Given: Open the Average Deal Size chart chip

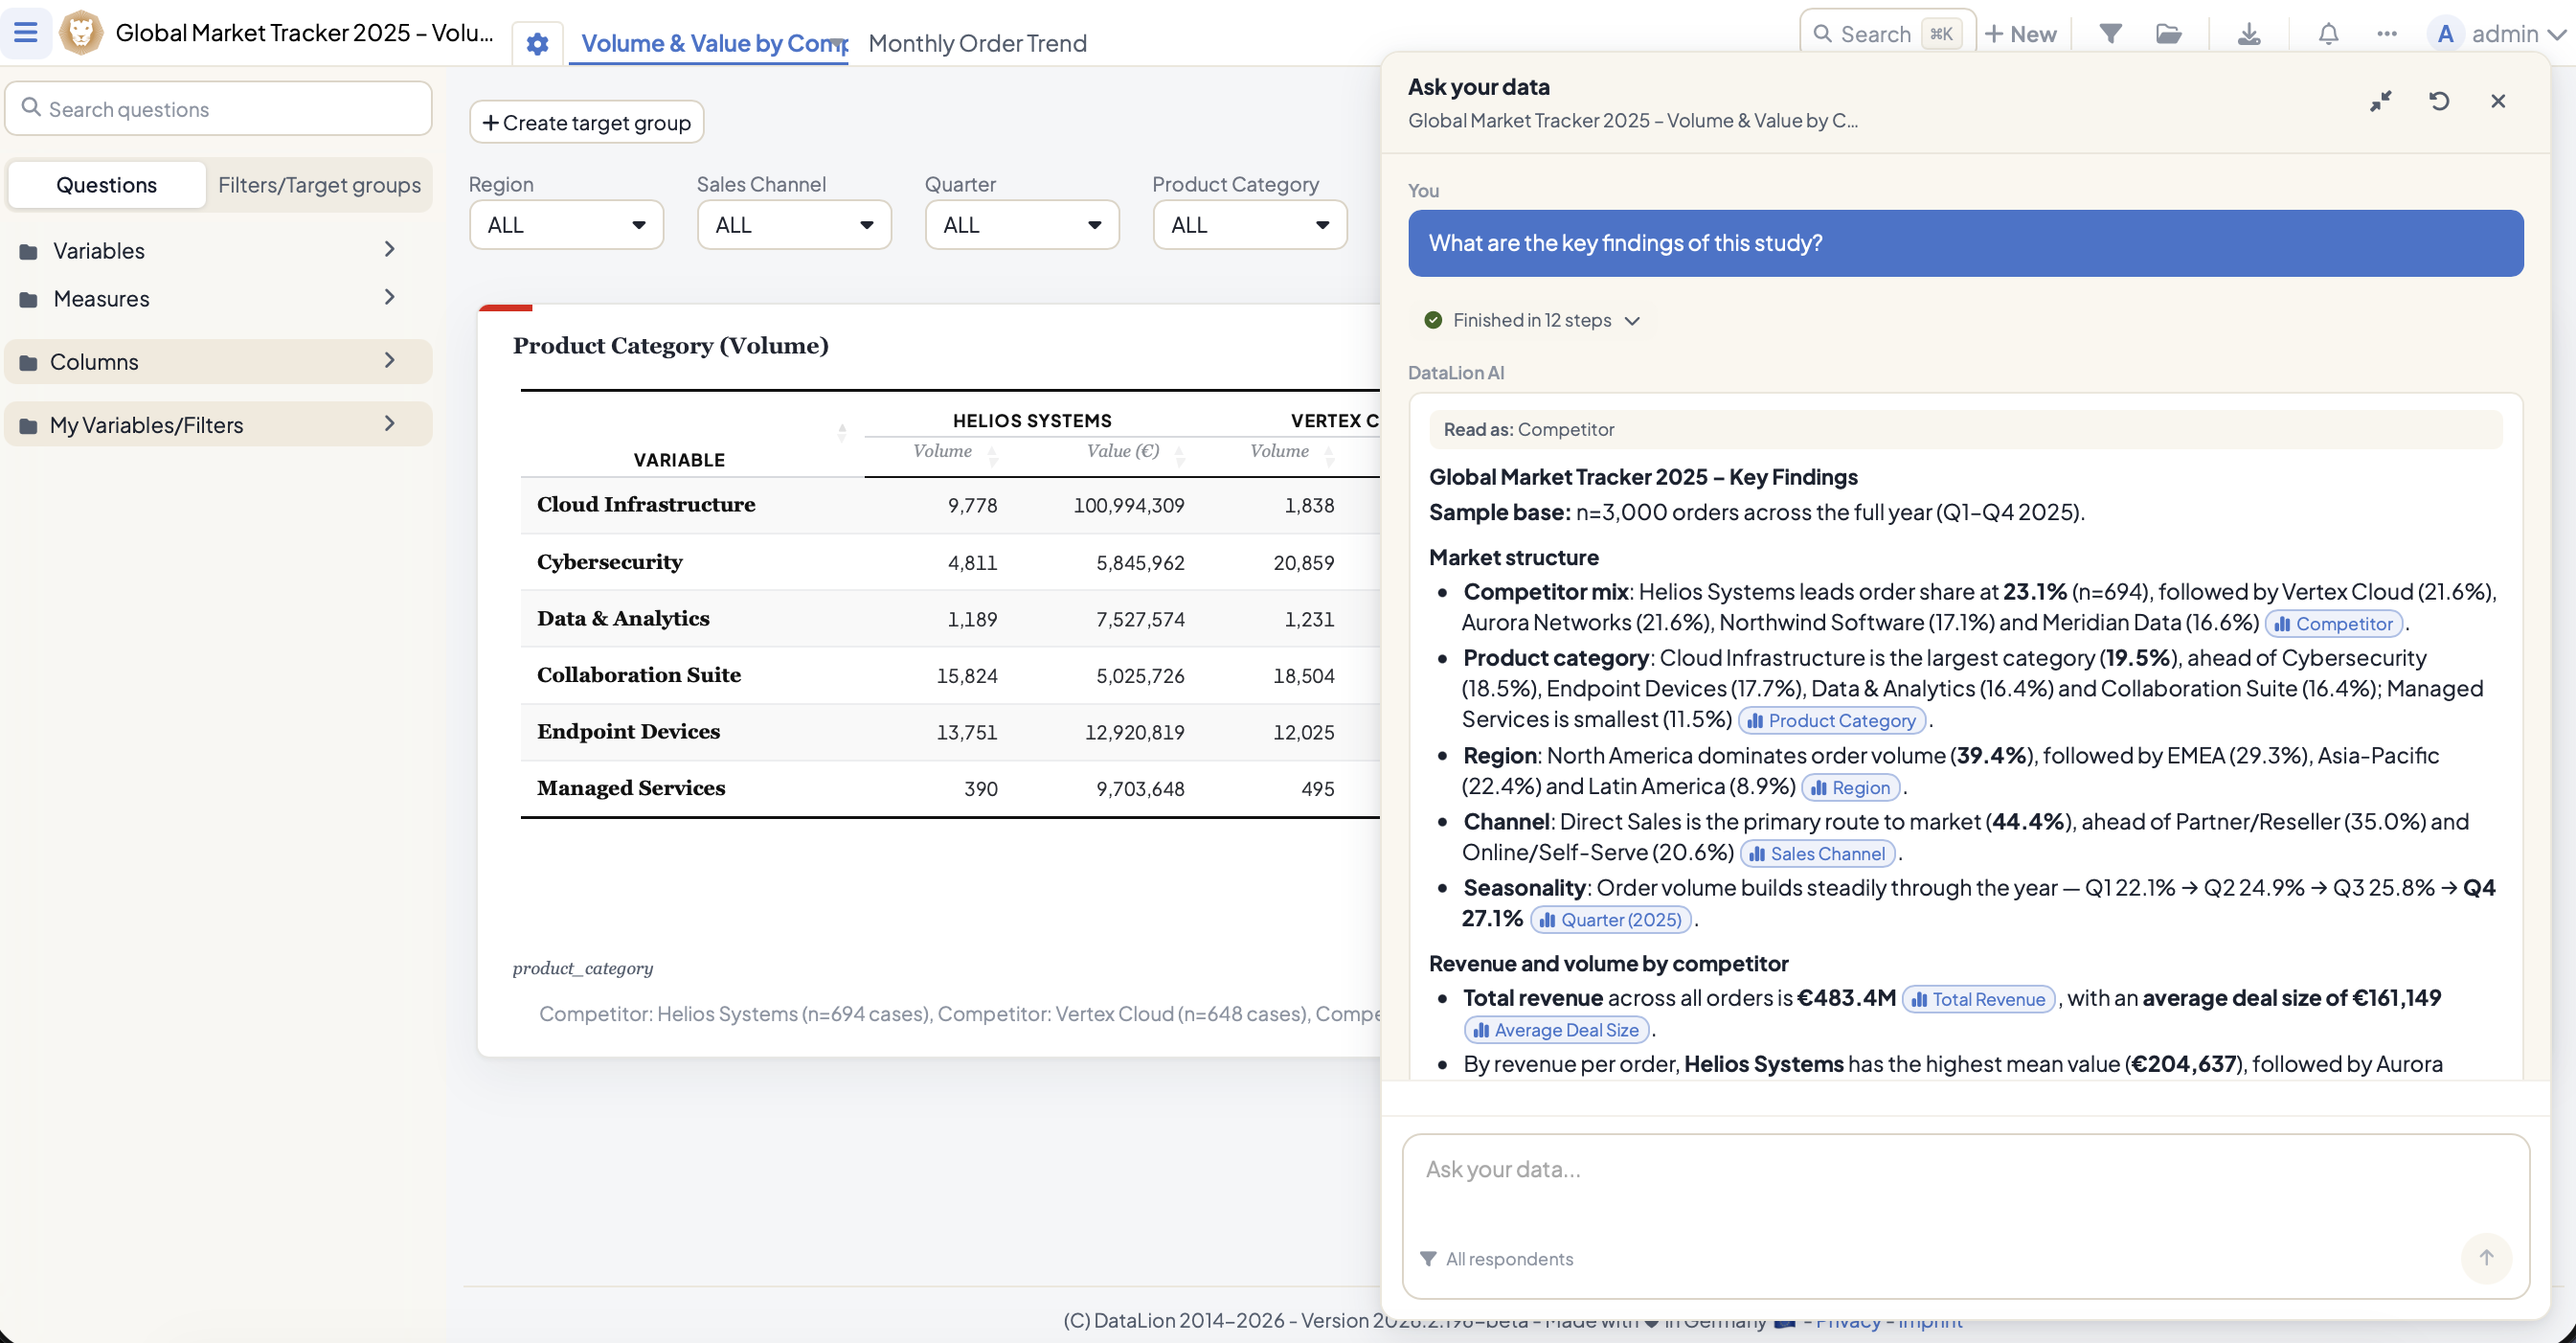Looking at the screenshot, I should coord(1556,1029).
